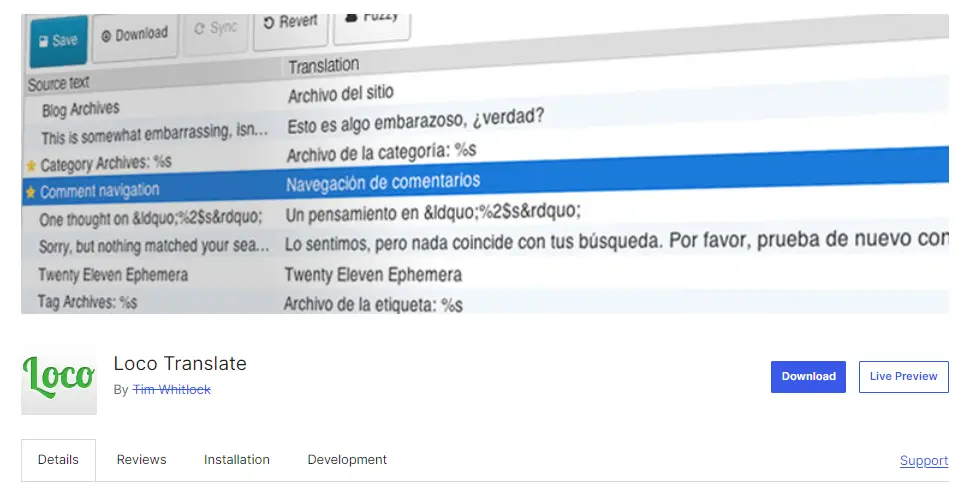Open the Support link

(924, 461)
